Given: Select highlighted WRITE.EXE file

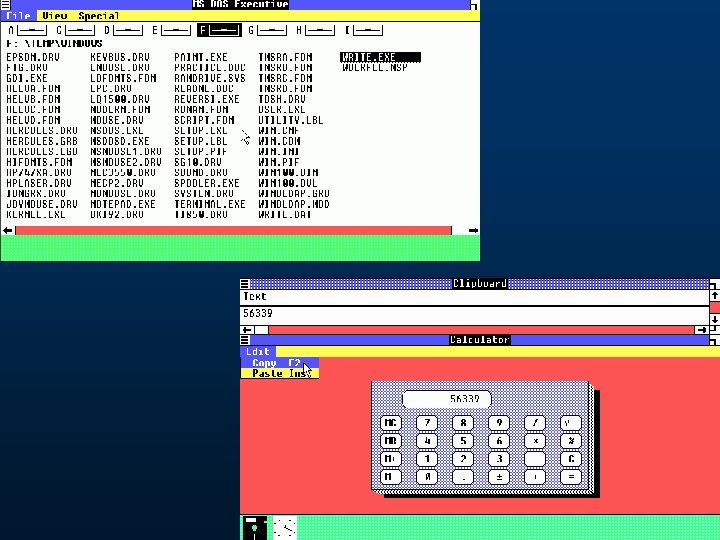Looking at the screenshot, I should 380,57.
